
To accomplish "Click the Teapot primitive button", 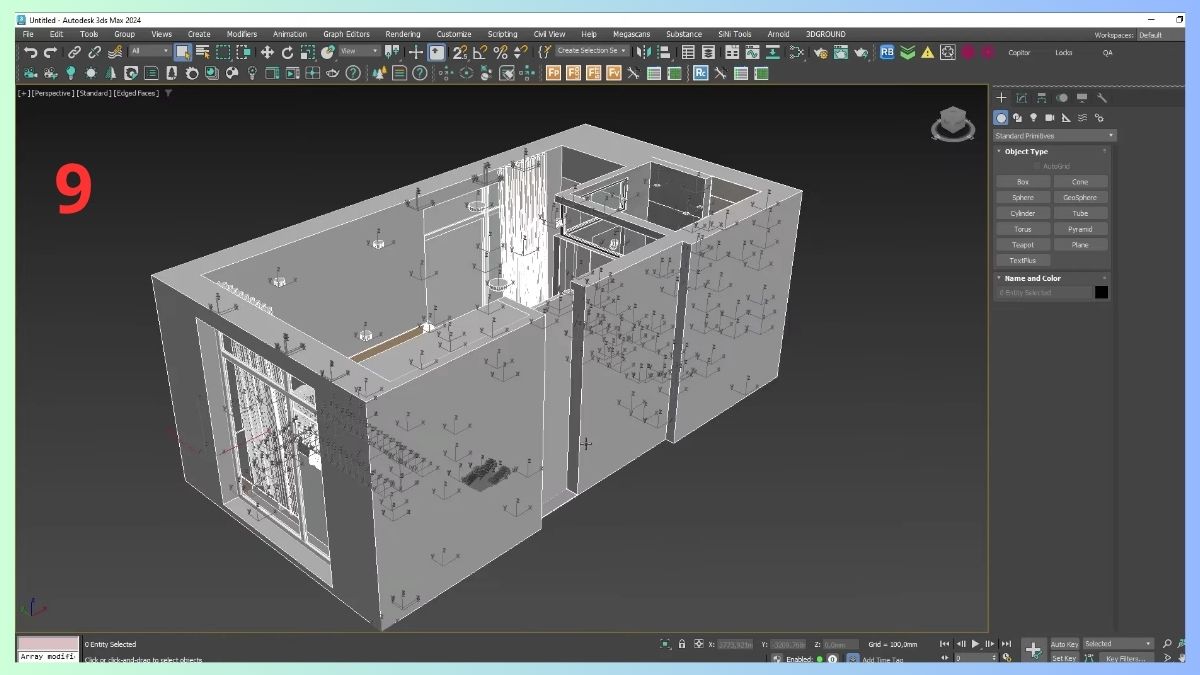I will click(1022, 244).
